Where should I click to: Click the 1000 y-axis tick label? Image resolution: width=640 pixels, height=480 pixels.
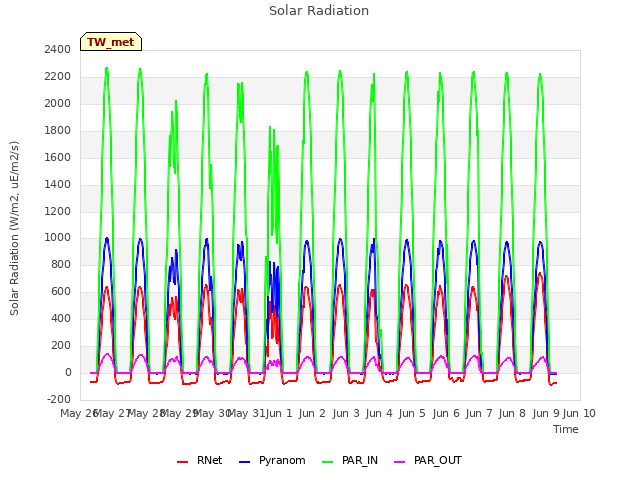(x=58, y=238)
